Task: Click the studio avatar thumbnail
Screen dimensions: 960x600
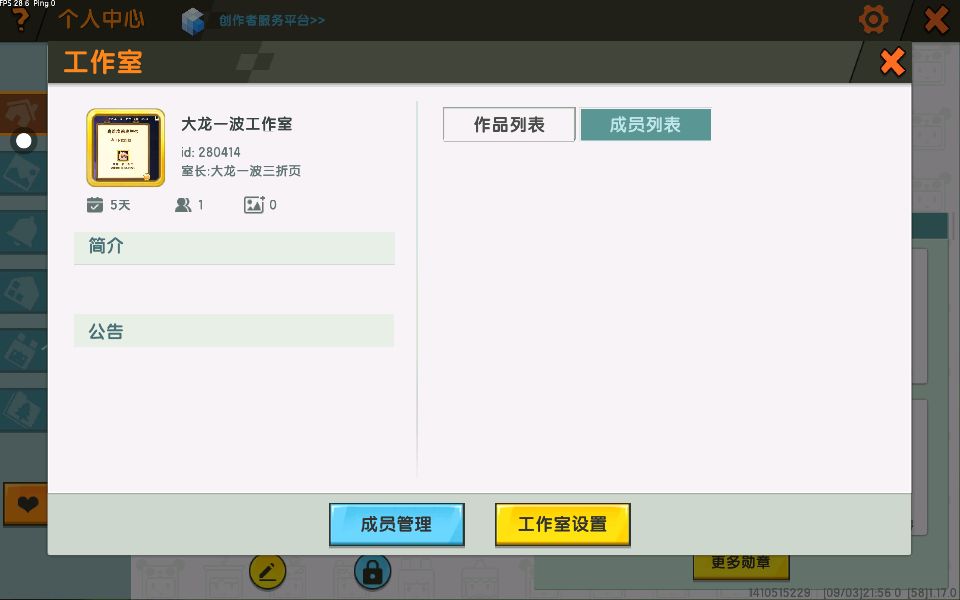Action: [126, 148]
